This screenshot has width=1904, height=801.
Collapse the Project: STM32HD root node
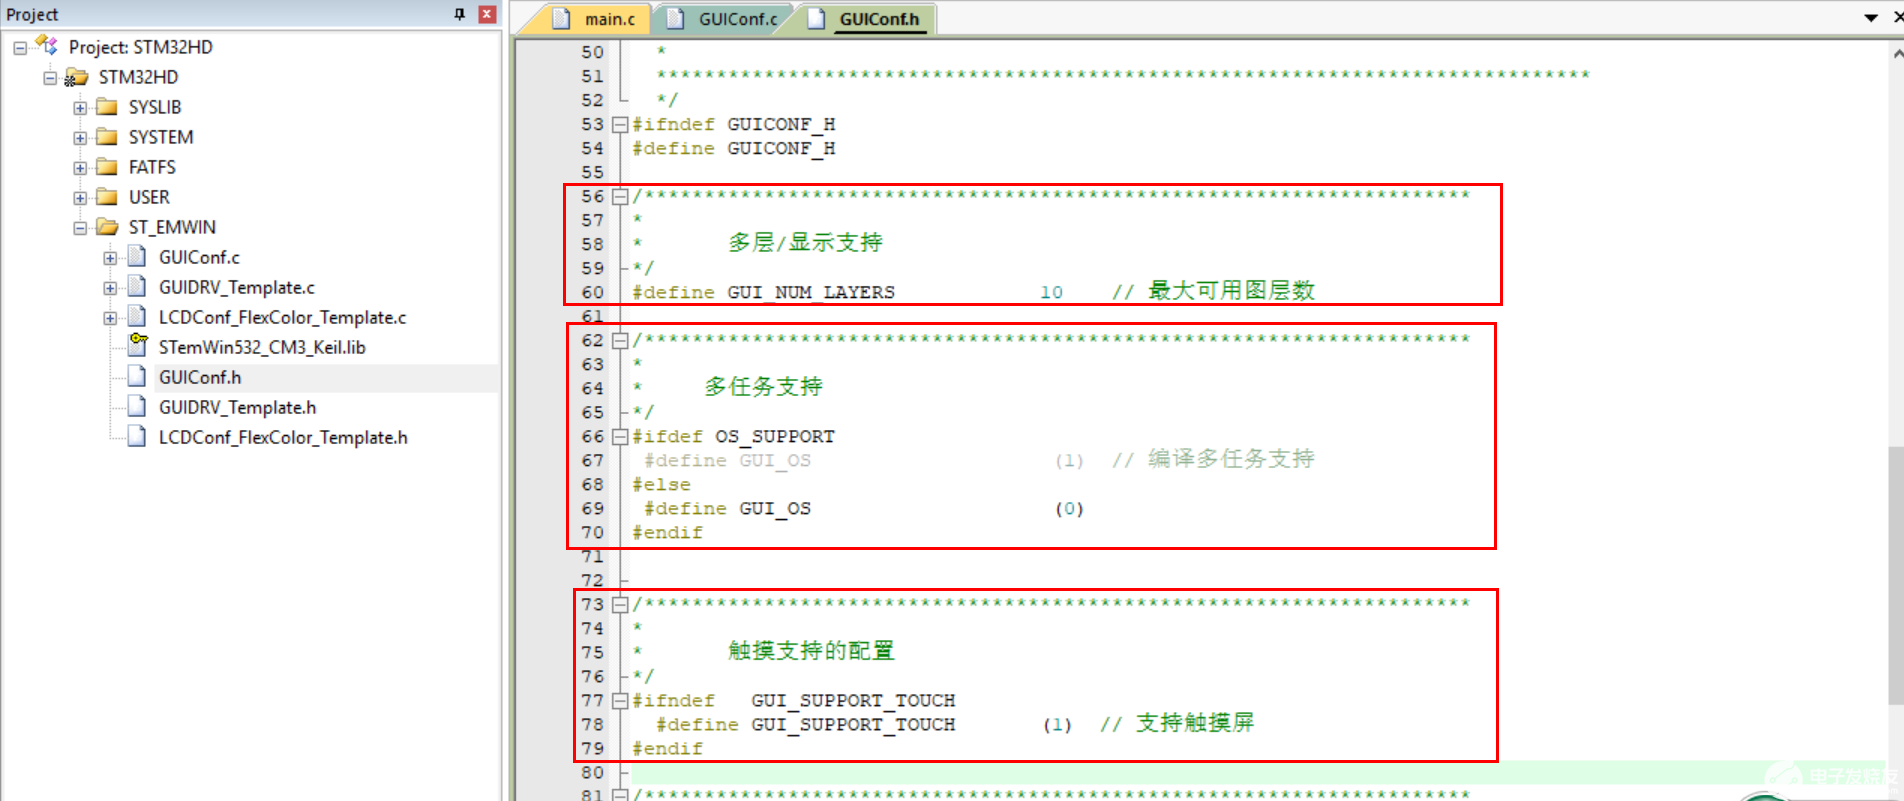pyautogui.click(x=20, y=47)
